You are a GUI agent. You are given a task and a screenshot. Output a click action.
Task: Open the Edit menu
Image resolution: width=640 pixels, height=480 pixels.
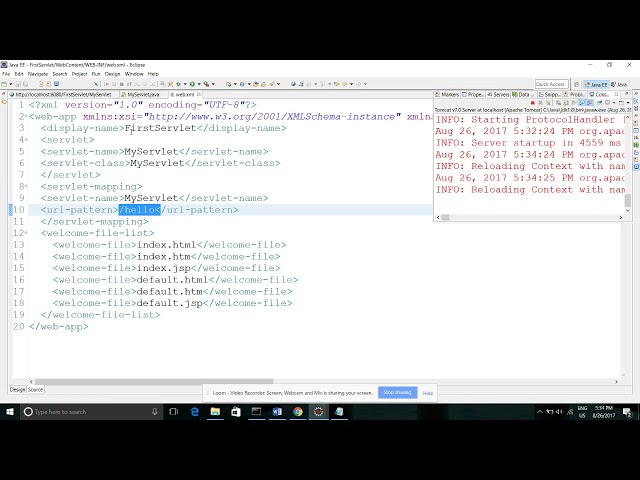pos(19,74)
